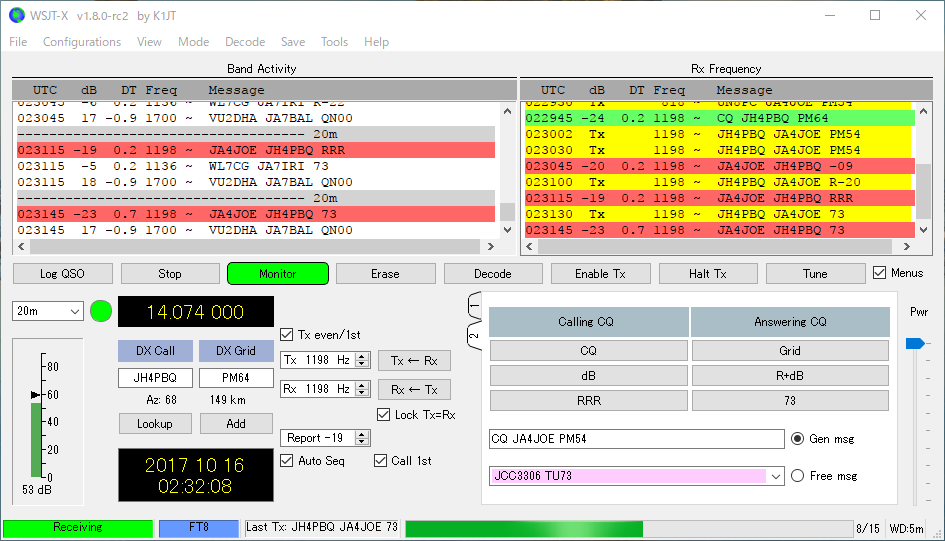
Task: Copy Rx frequency to Tx with arrow button
Action: pos(414,361)
